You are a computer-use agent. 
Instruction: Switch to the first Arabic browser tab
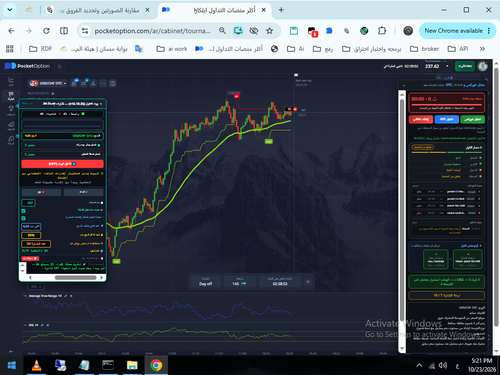tap(98, 10)
